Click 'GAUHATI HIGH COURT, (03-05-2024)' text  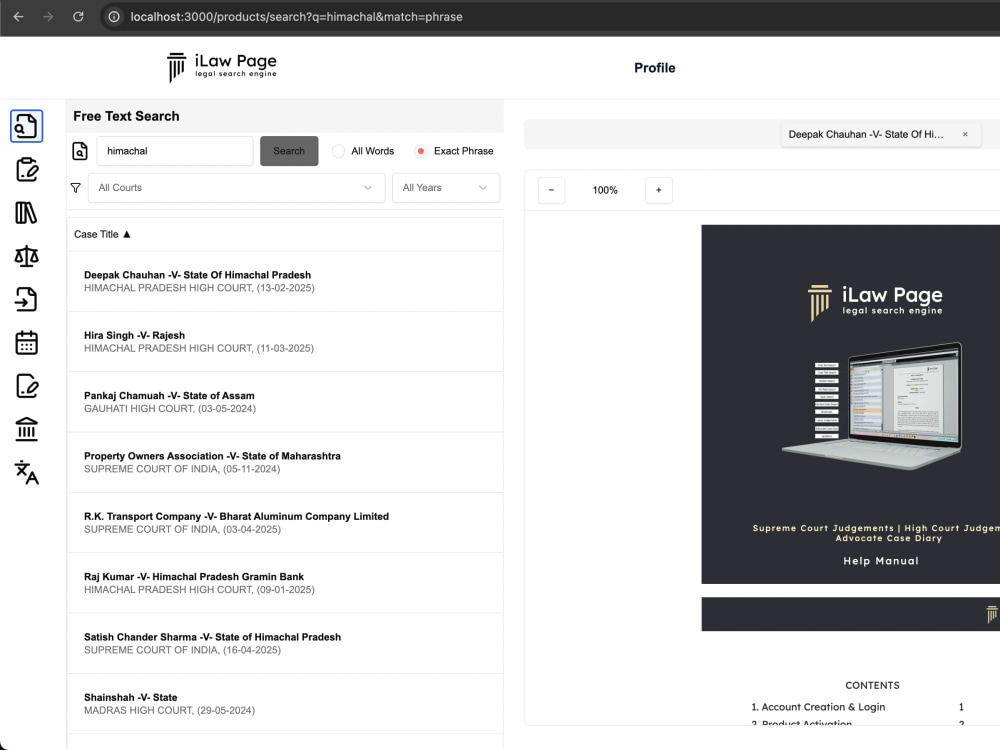pyautogui.click(x=170, y=408)
